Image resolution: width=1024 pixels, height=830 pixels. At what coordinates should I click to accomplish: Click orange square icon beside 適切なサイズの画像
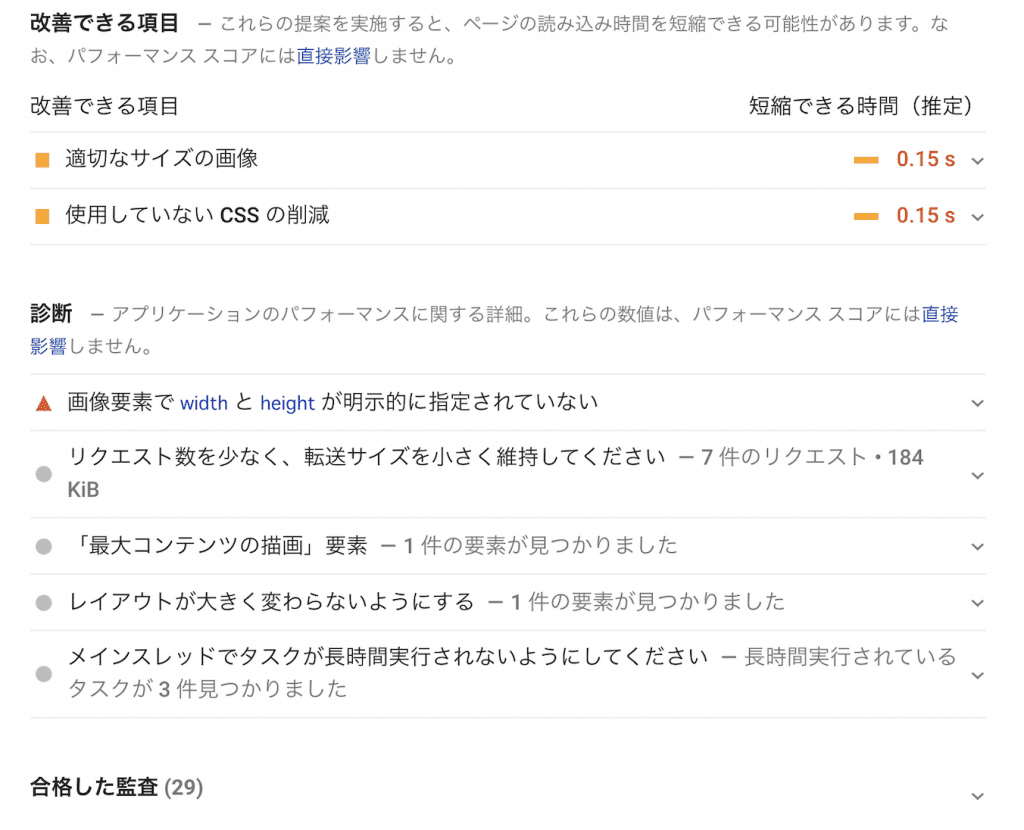(42, 160)
